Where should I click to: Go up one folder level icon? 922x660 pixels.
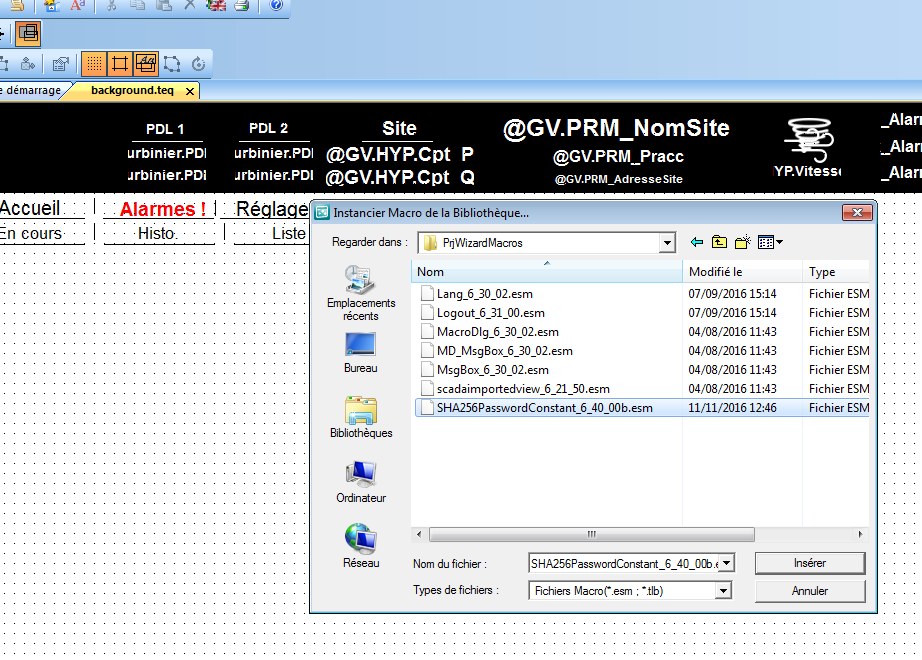(x=720, y=242)
